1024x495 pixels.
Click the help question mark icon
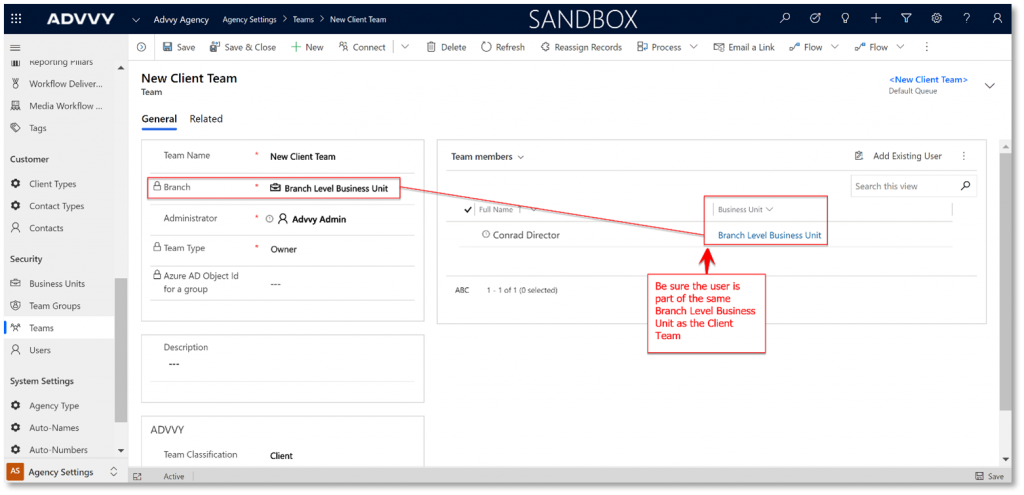pyautogui.click(x=966, y=18)
